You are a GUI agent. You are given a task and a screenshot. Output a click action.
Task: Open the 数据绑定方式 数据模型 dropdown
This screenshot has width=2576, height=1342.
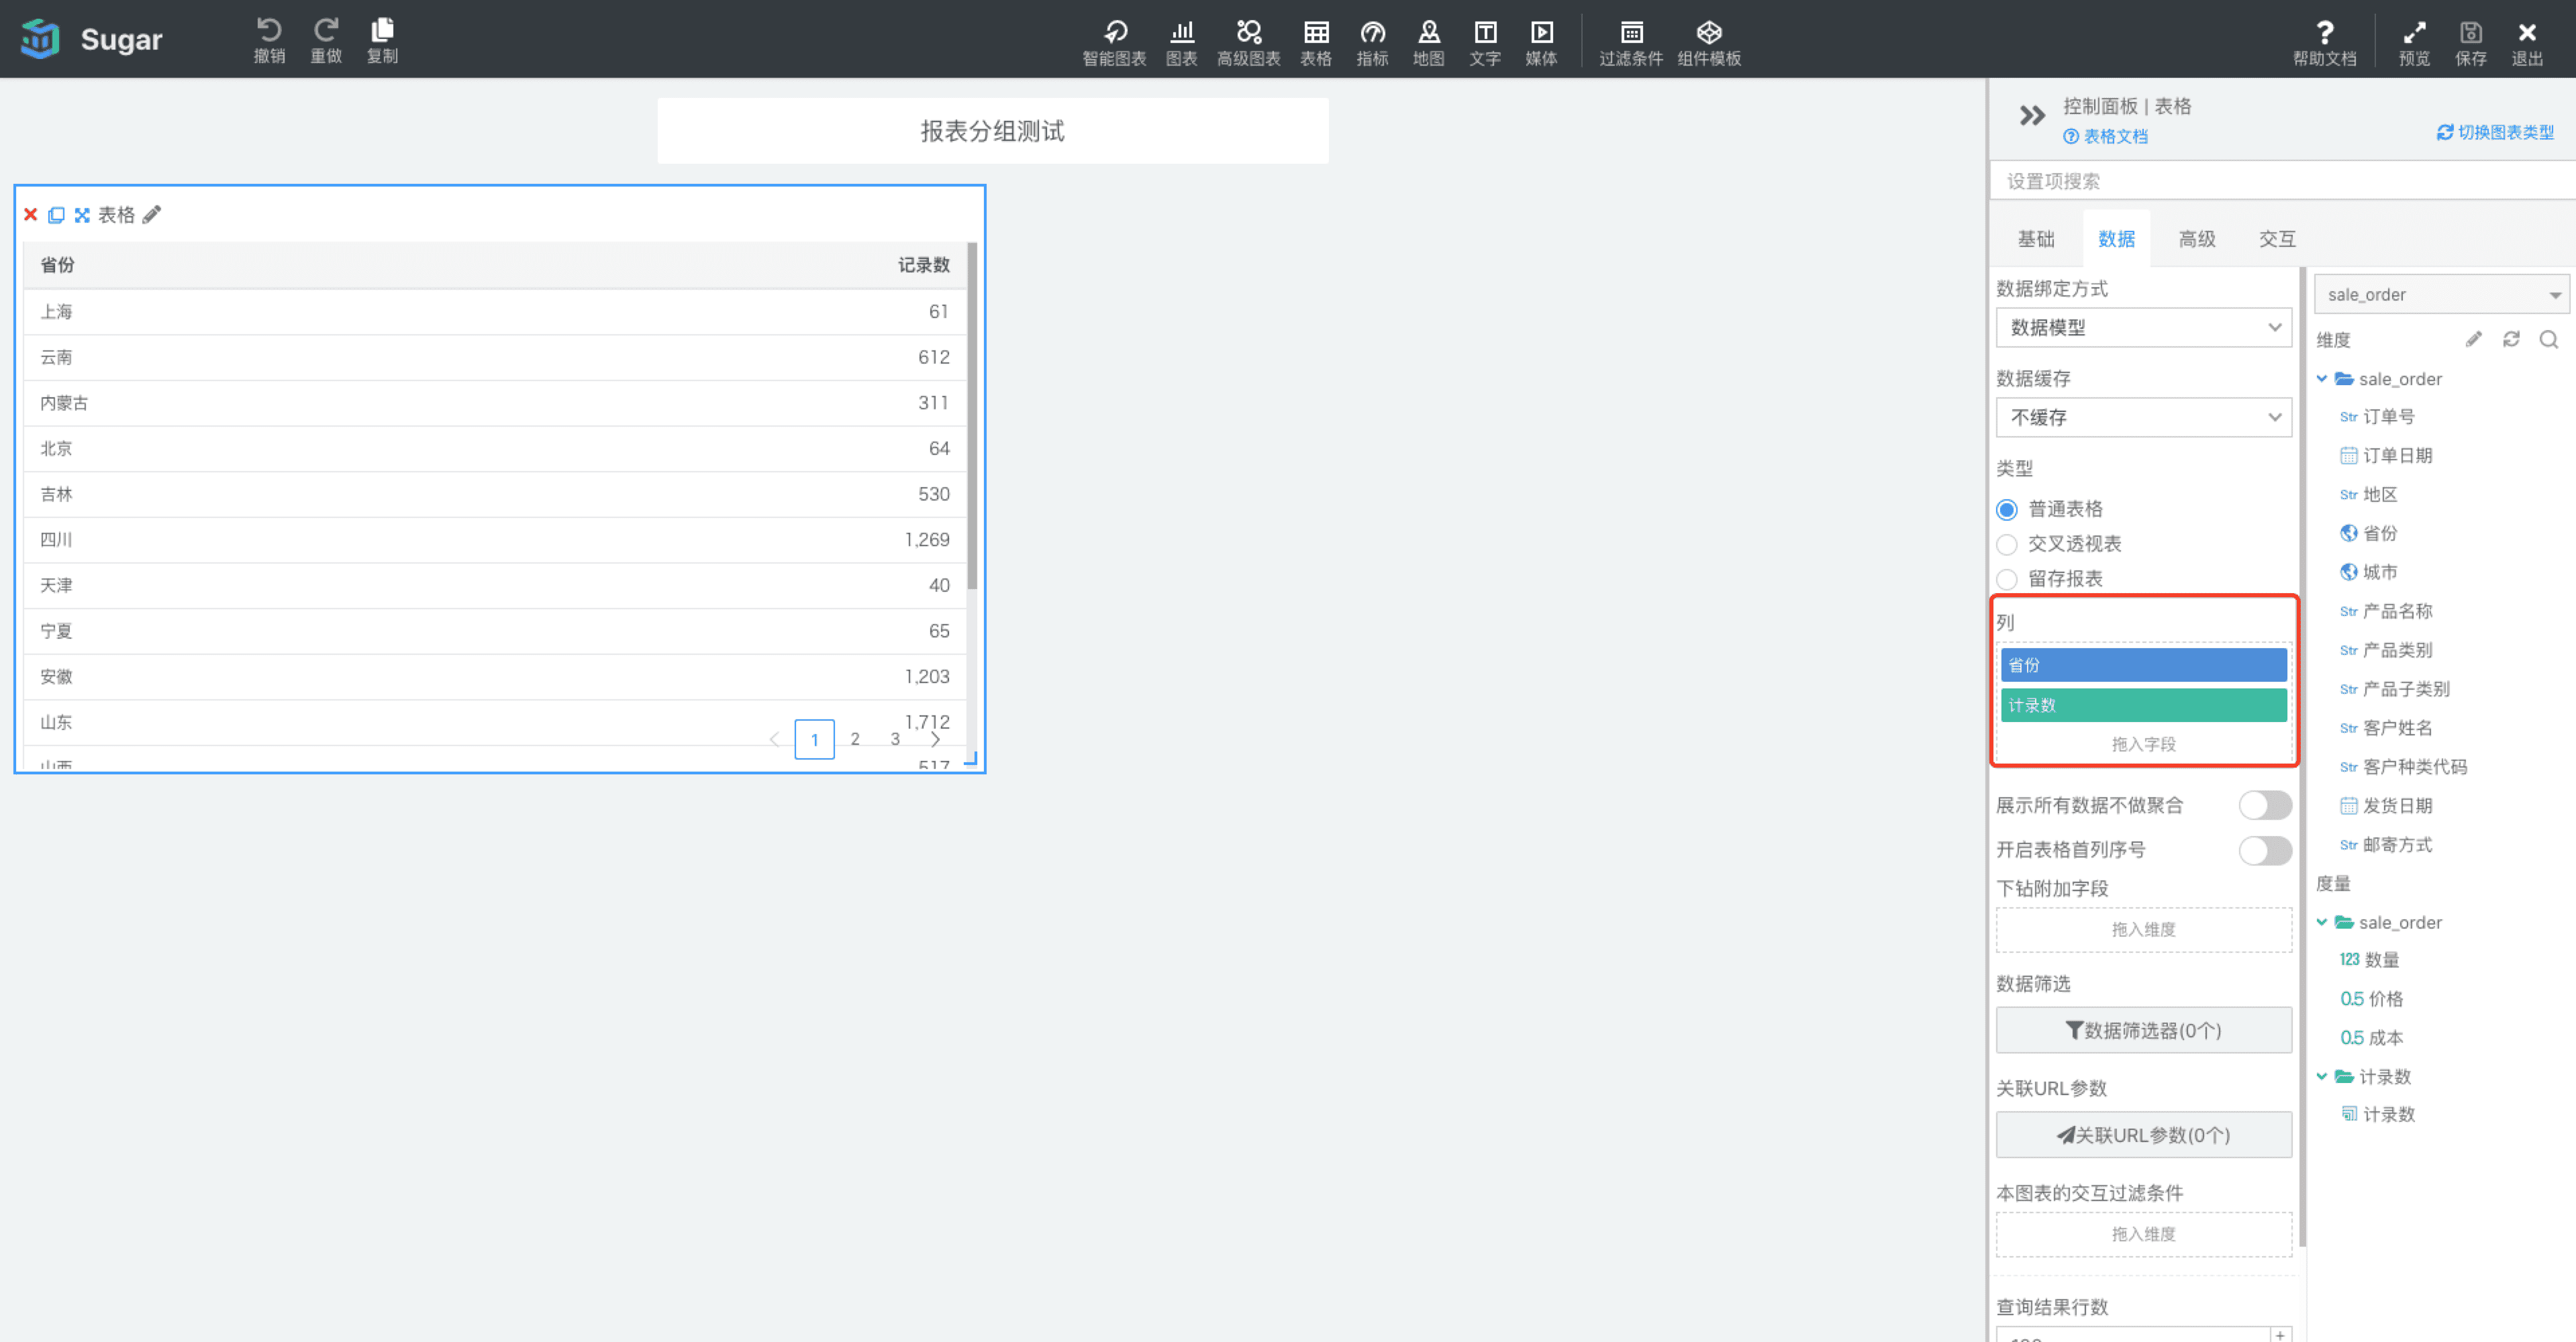[2143, 328]
